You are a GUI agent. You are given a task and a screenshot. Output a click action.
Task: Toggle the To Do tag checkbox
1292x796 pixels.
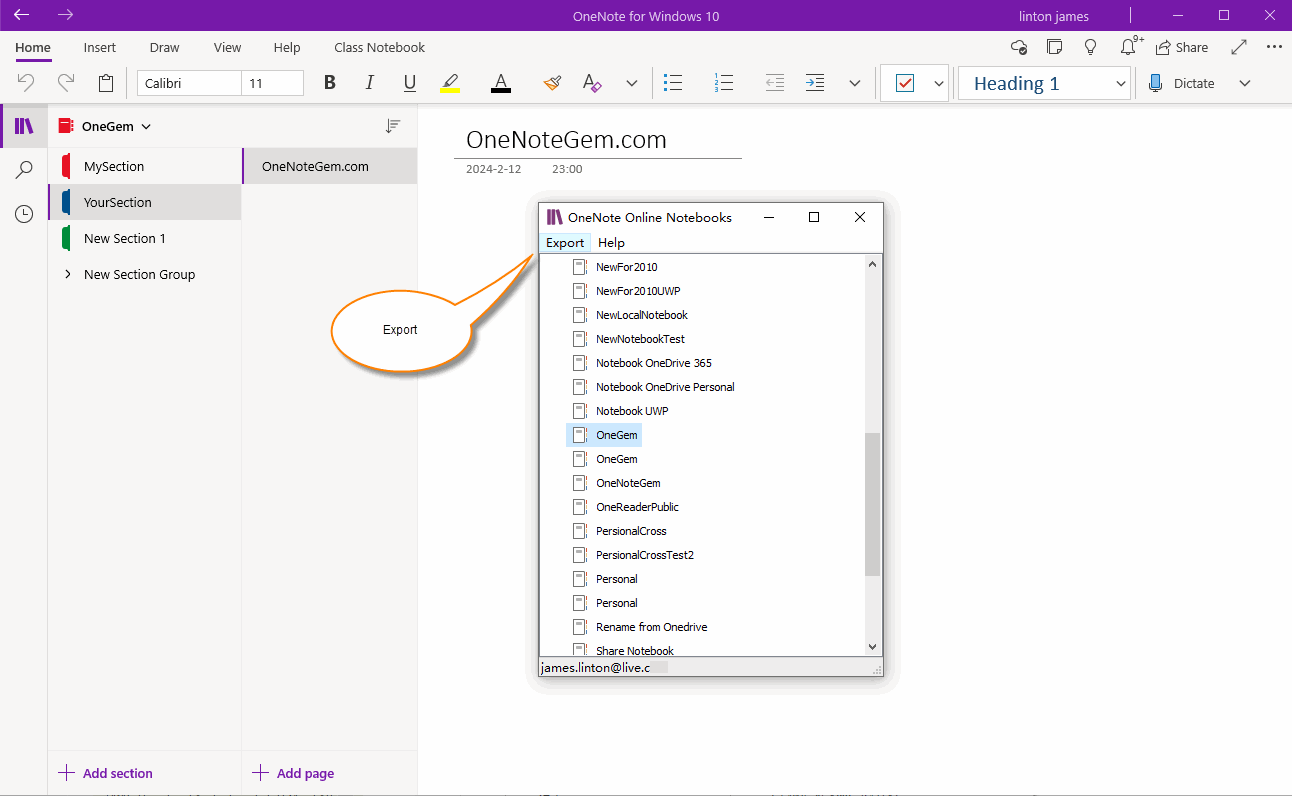click(x=905, y=83)
